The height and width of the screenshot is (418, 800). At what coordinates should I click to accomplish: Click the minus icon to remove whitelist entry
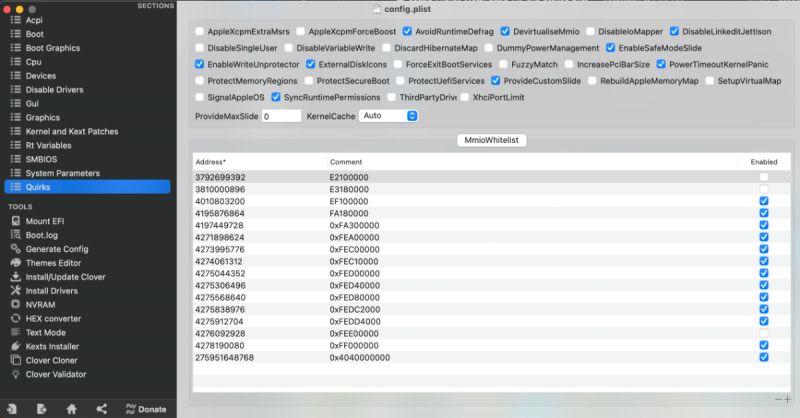pos(779,399)
